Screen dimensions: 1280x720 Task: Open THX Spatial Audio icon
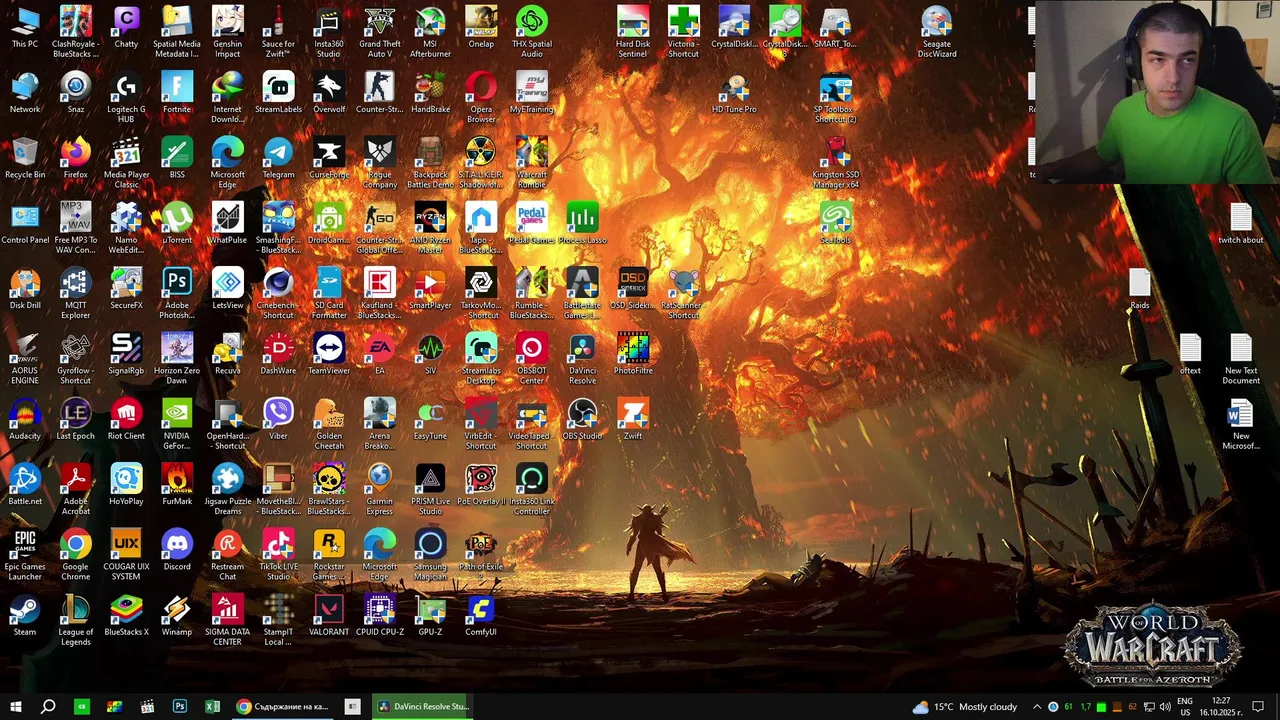[531, 30]
